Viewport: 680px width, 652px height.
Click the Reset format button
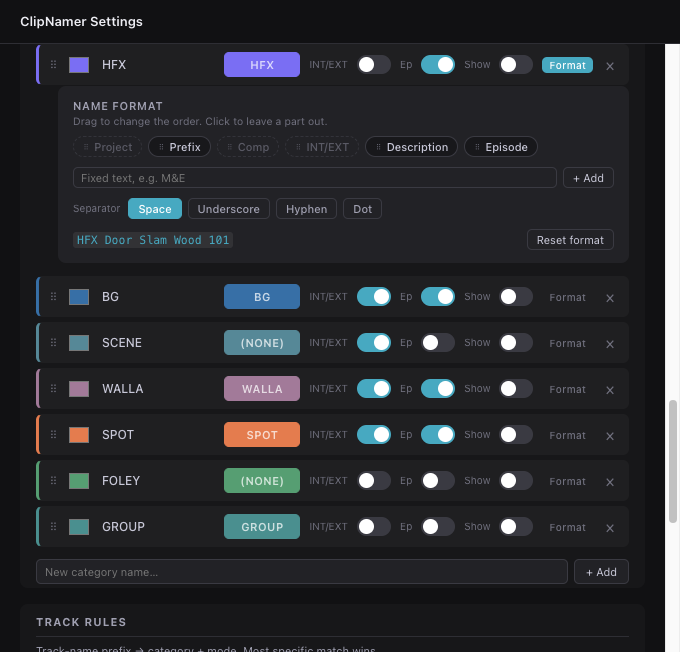570,240
